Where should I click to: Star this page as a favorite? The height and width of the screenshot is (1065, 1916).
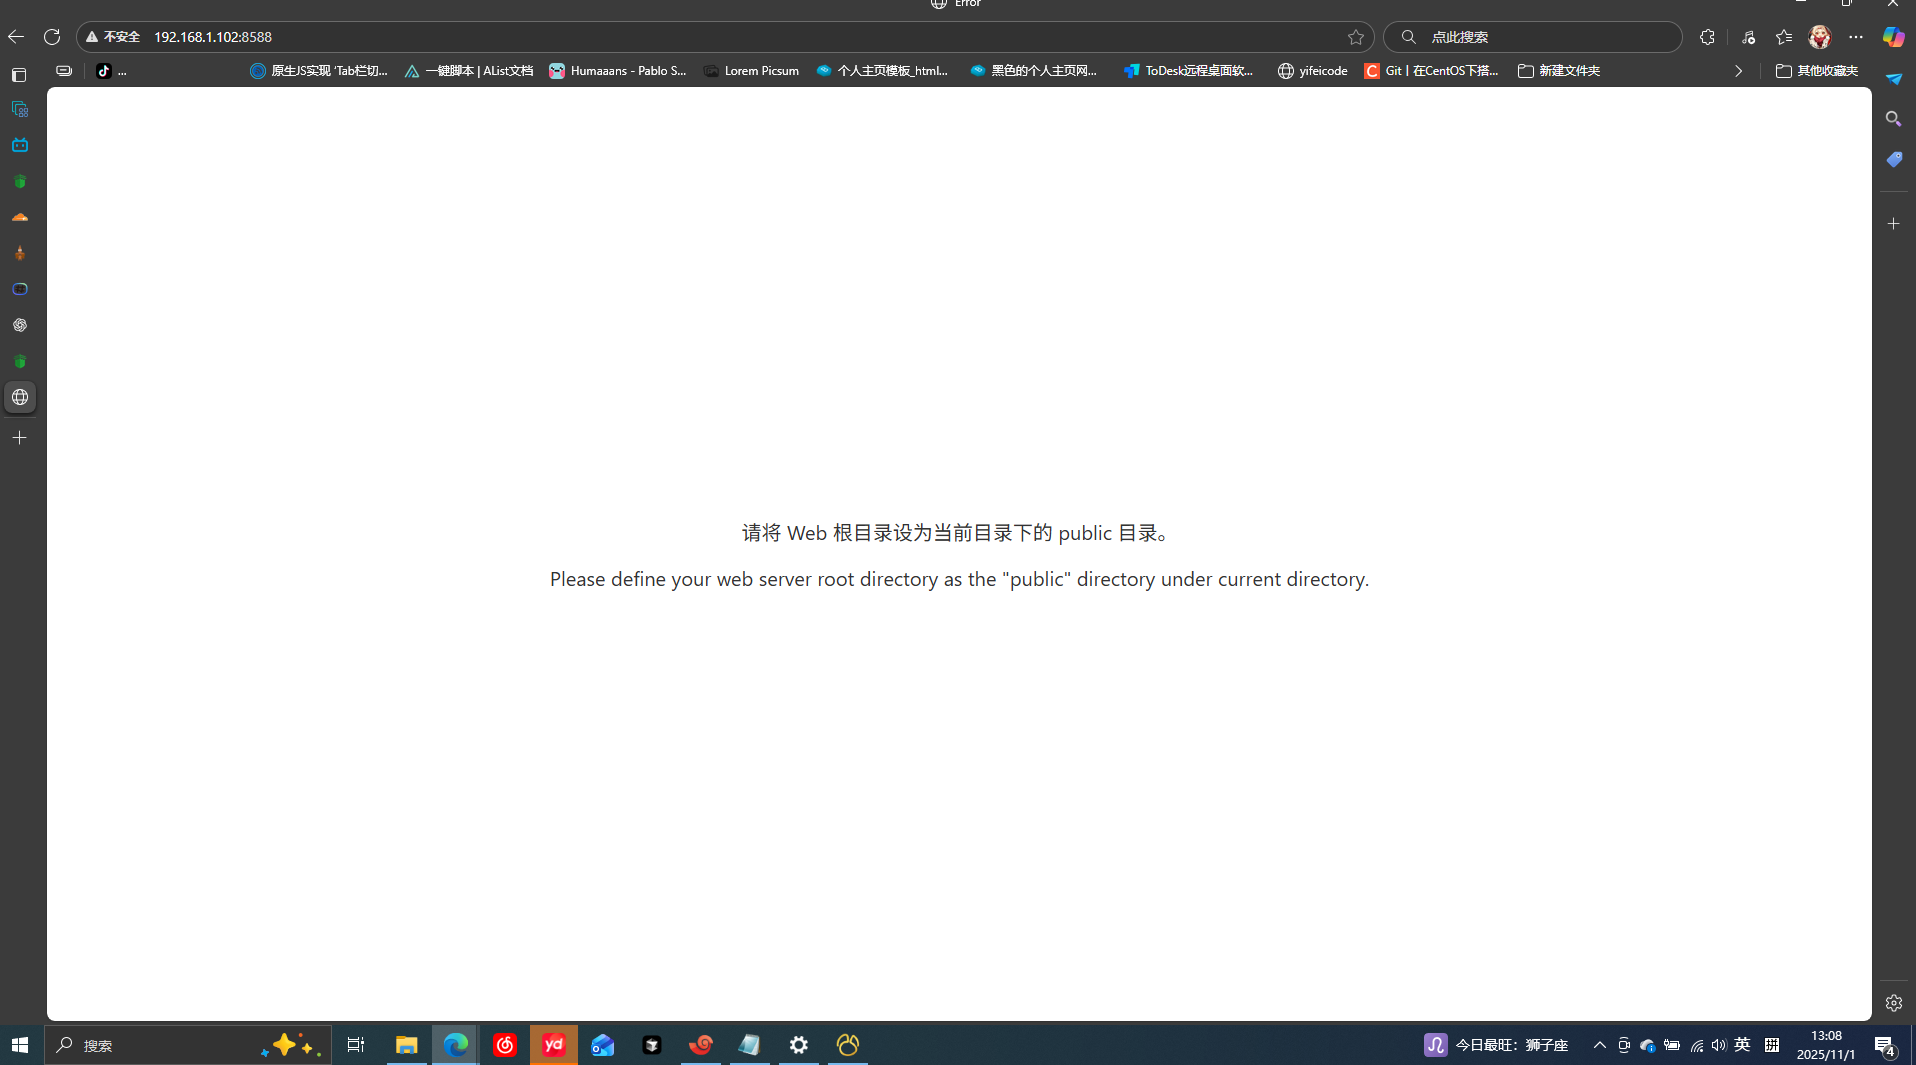[x=1355, y=37]
